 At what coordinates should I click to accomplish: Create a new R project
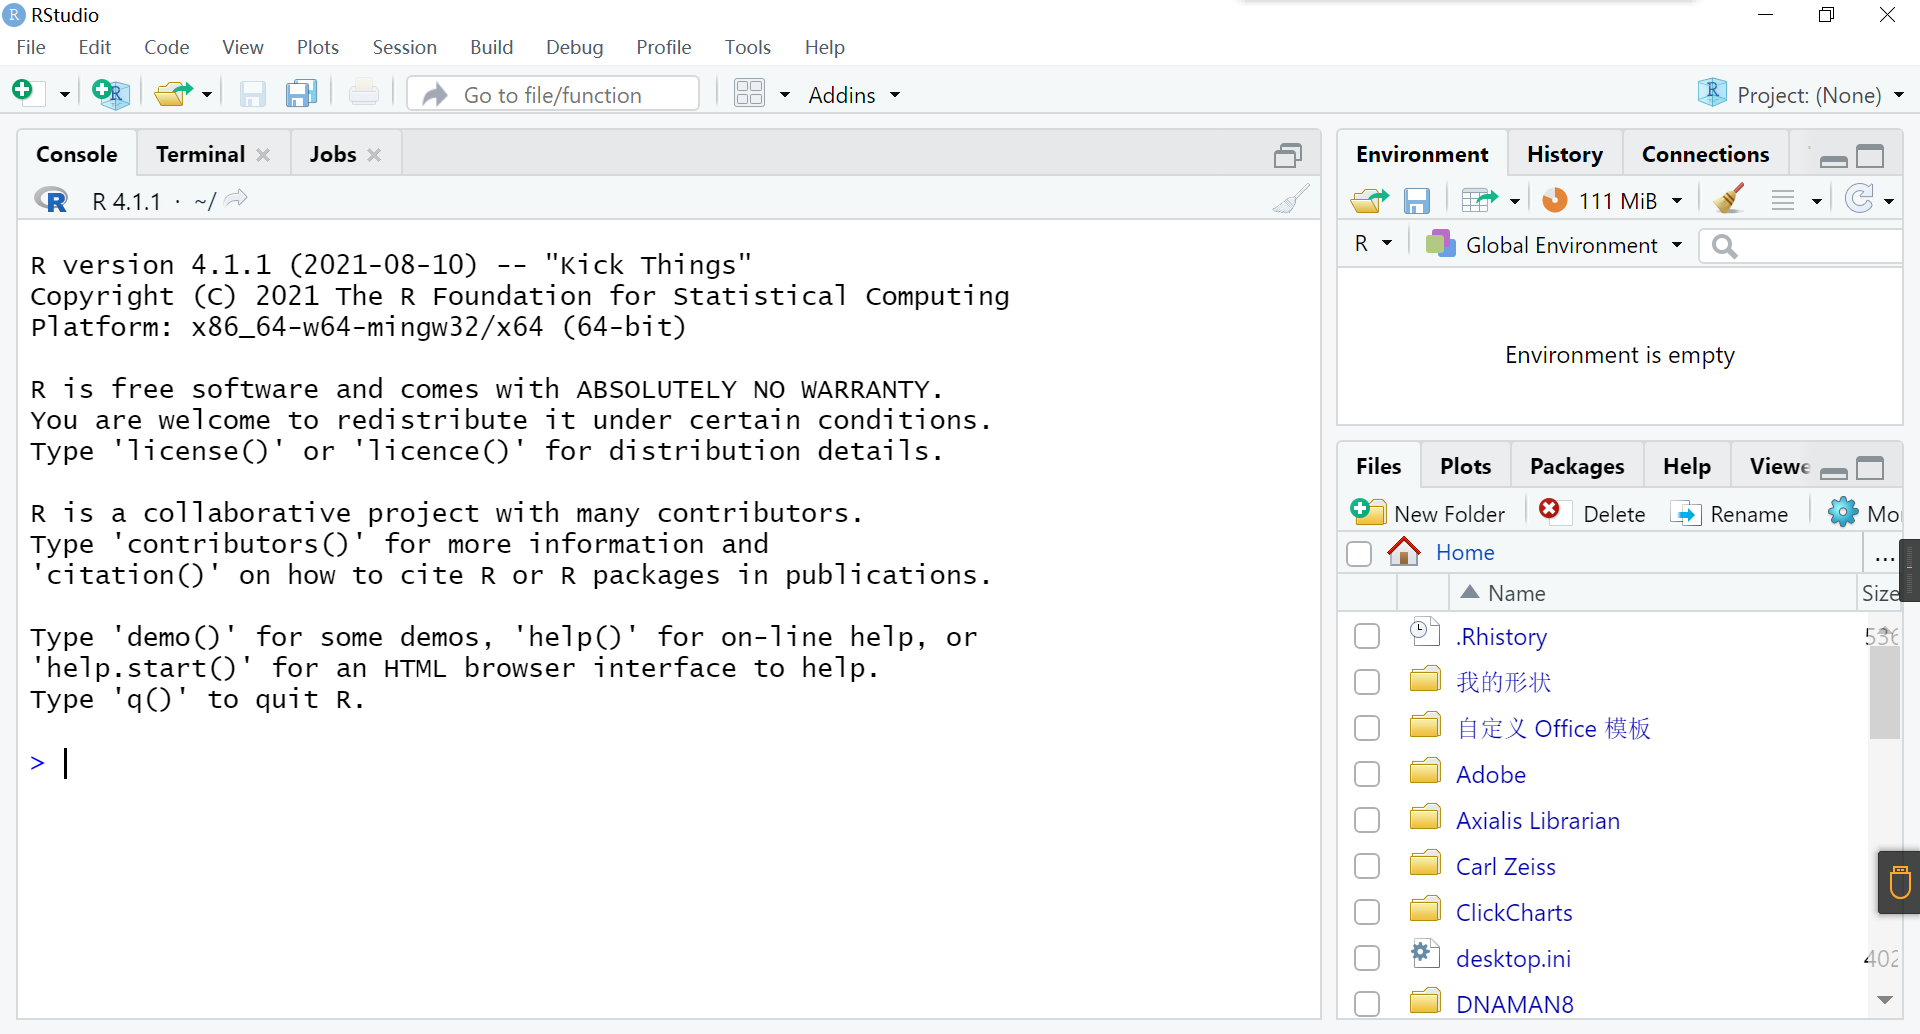(x=109, y=94)
